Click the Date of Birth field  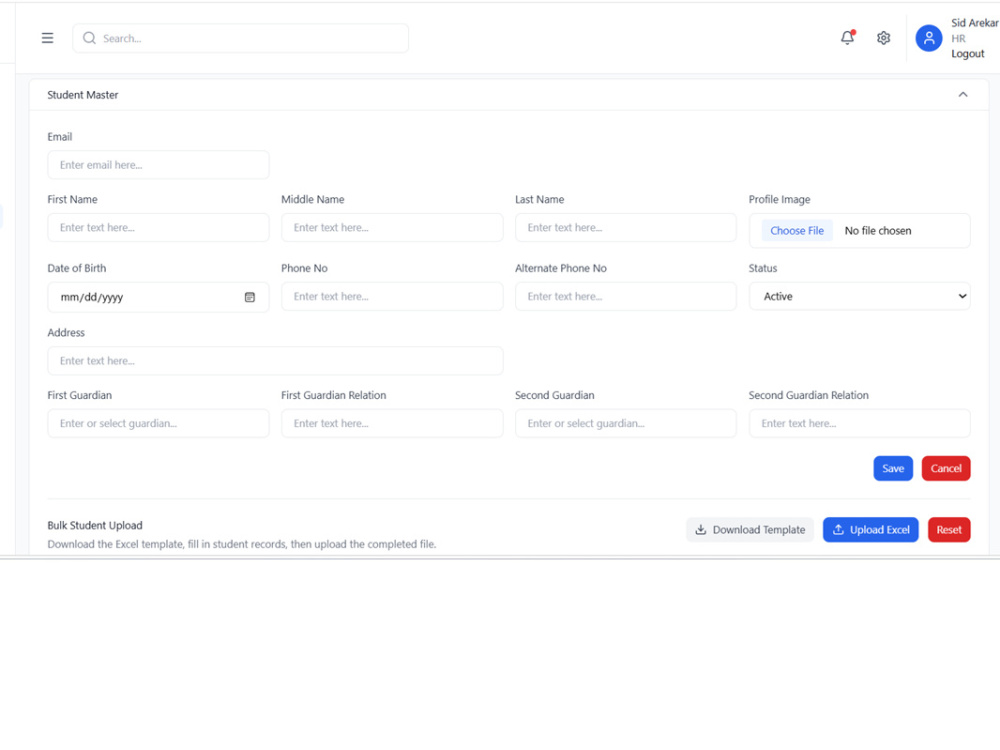click(x=158, y=297)
